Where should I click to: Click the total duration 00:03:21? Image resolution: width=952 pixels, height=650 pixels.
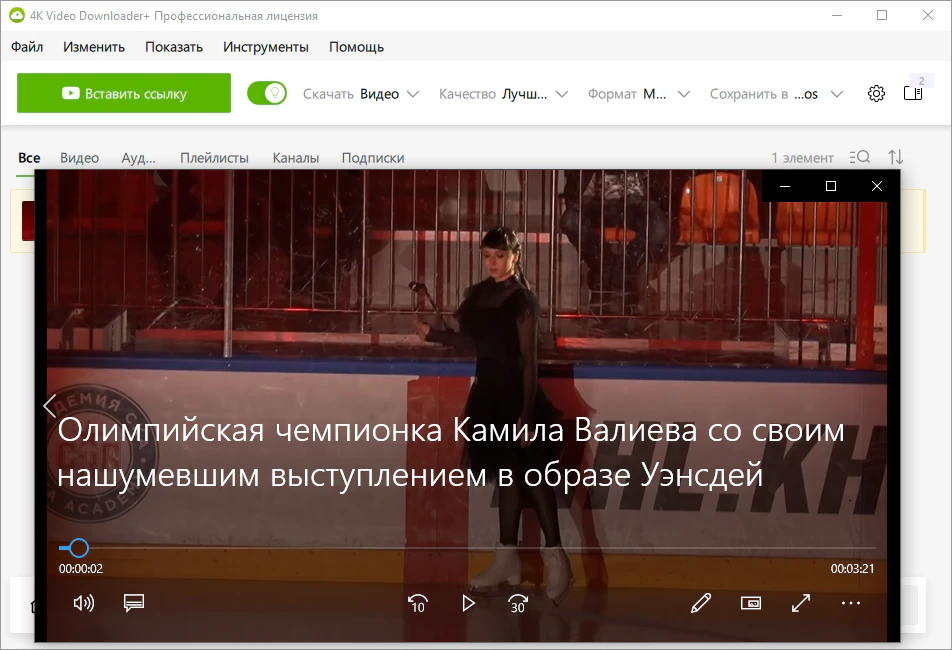852,569
